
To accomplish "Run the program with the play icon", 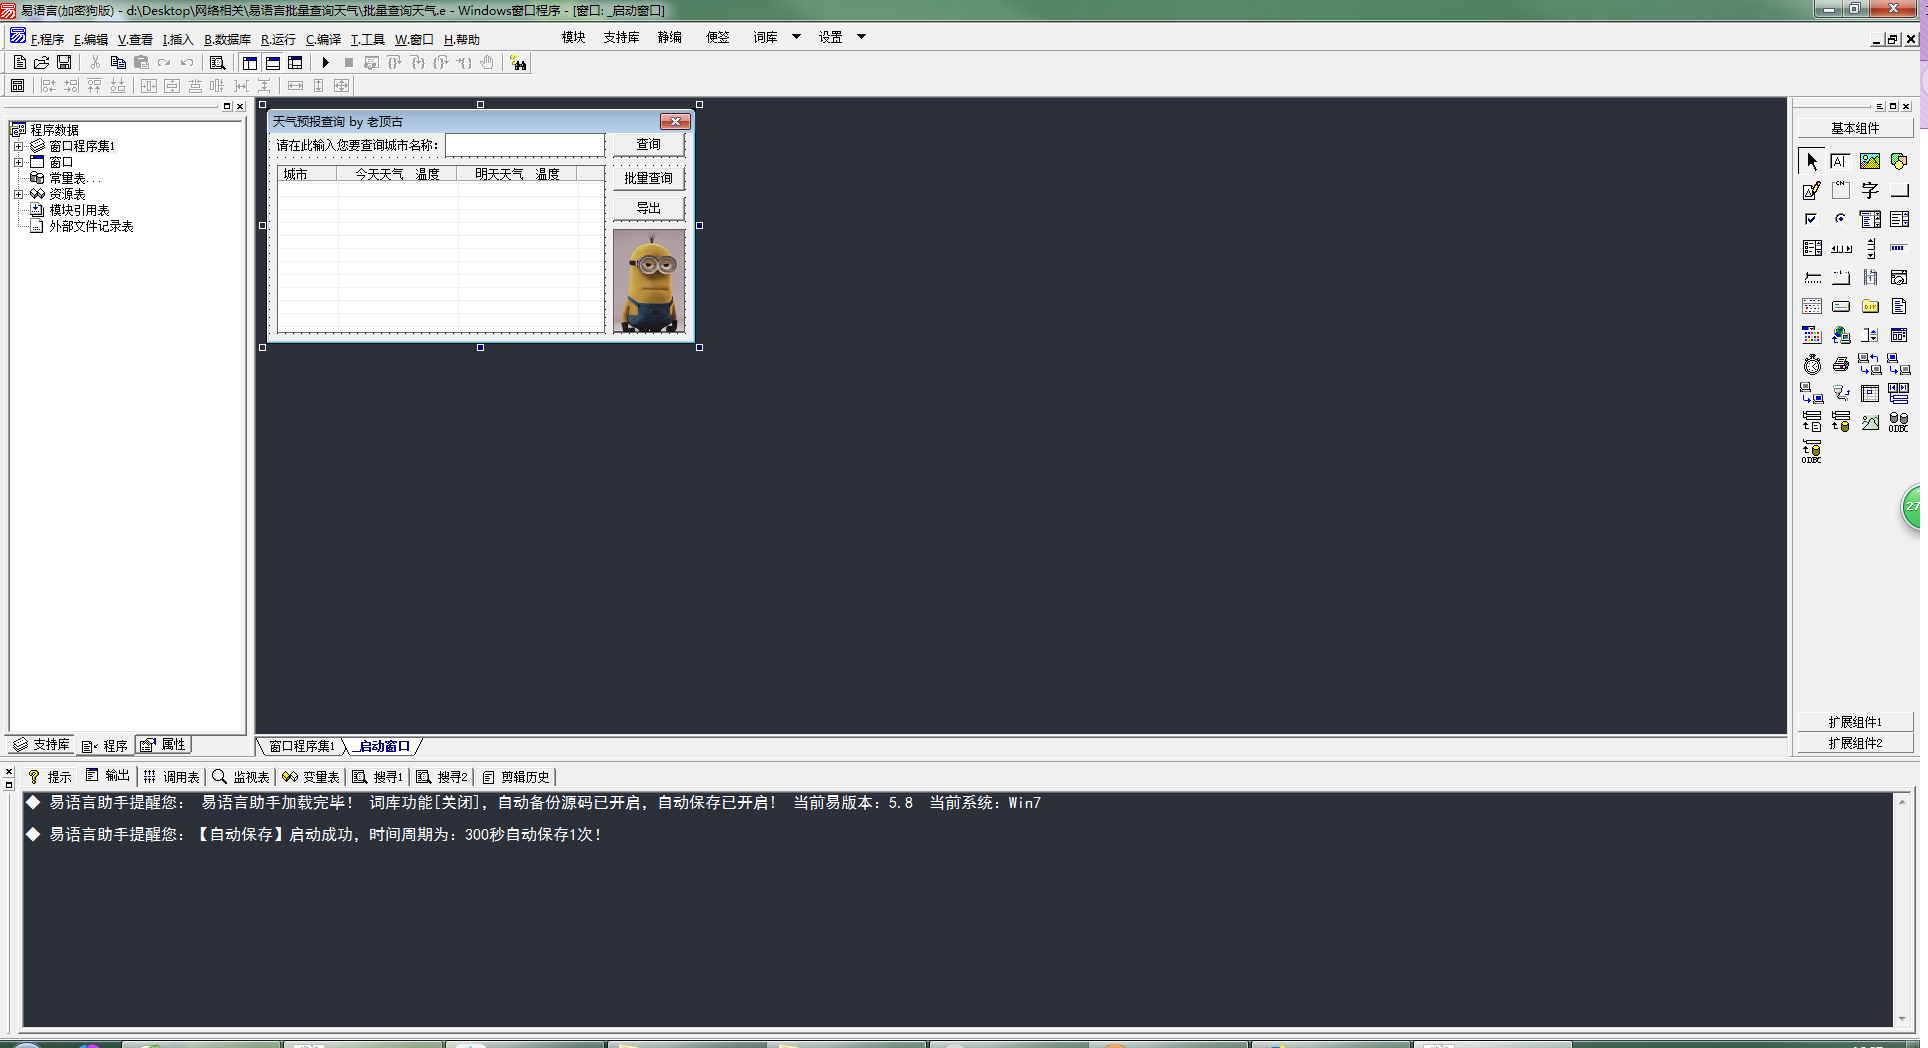I will [325, 63].
